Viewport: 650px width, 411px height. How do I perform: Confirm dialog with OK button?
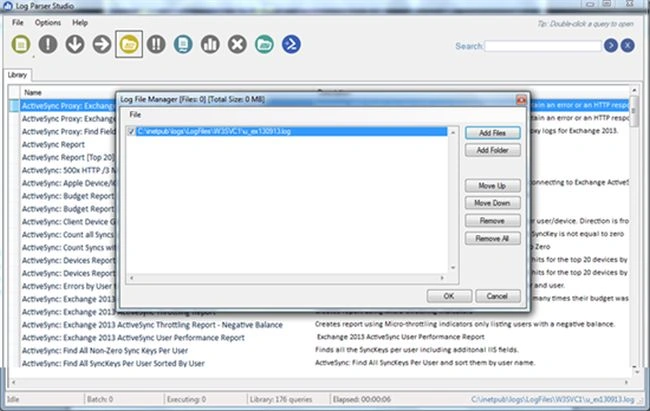[x=449, y=296]
